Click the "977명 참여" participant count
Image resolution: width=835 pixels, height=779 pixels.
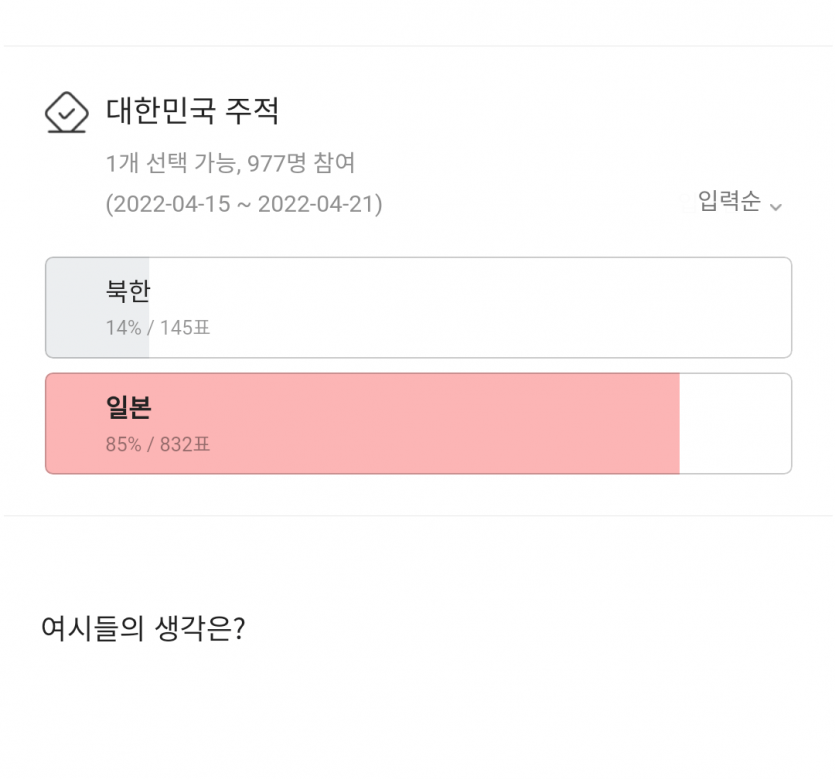click(302, 163)
